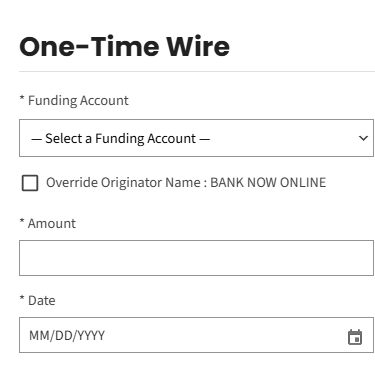Open the Select a Funding Account dropdown
Viewport: 375px width, 381px height.
pyautogui.click(x=196, y=138)
